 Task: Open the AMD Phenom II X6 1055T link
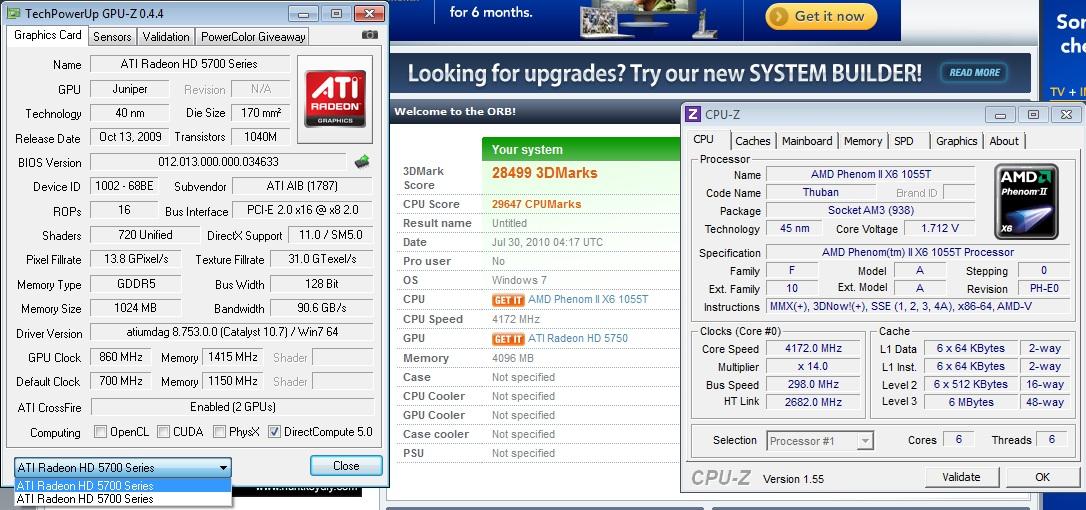[x=588, y=299]
